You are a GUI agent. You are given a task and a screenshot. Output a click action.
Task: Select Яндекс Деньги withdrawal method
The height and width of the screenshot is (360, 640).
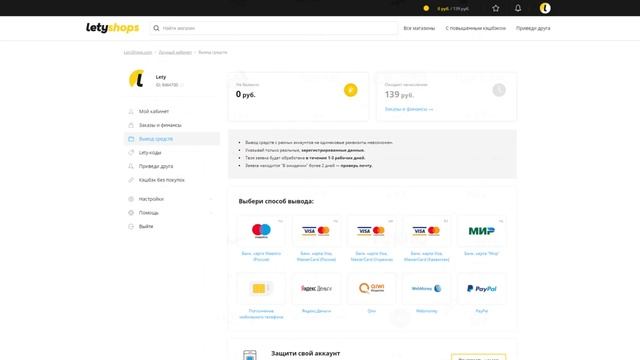click(x=316, y=289)
